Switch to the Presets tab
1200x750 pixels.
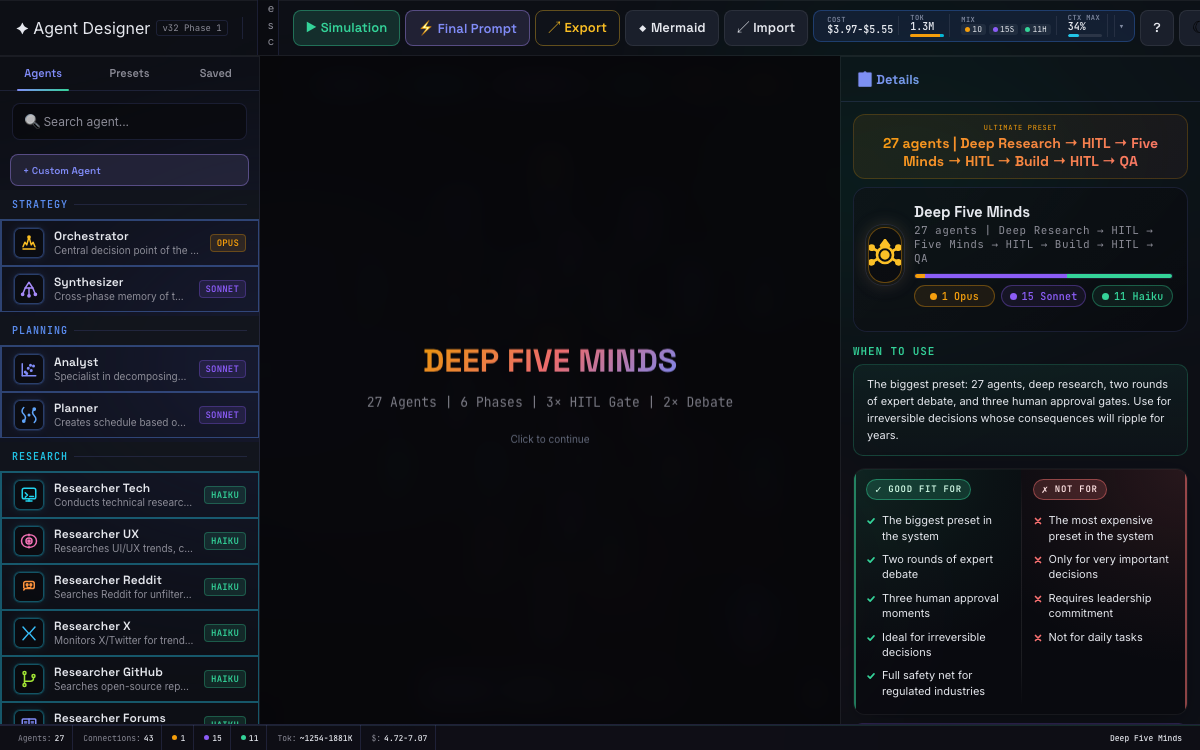129,73
